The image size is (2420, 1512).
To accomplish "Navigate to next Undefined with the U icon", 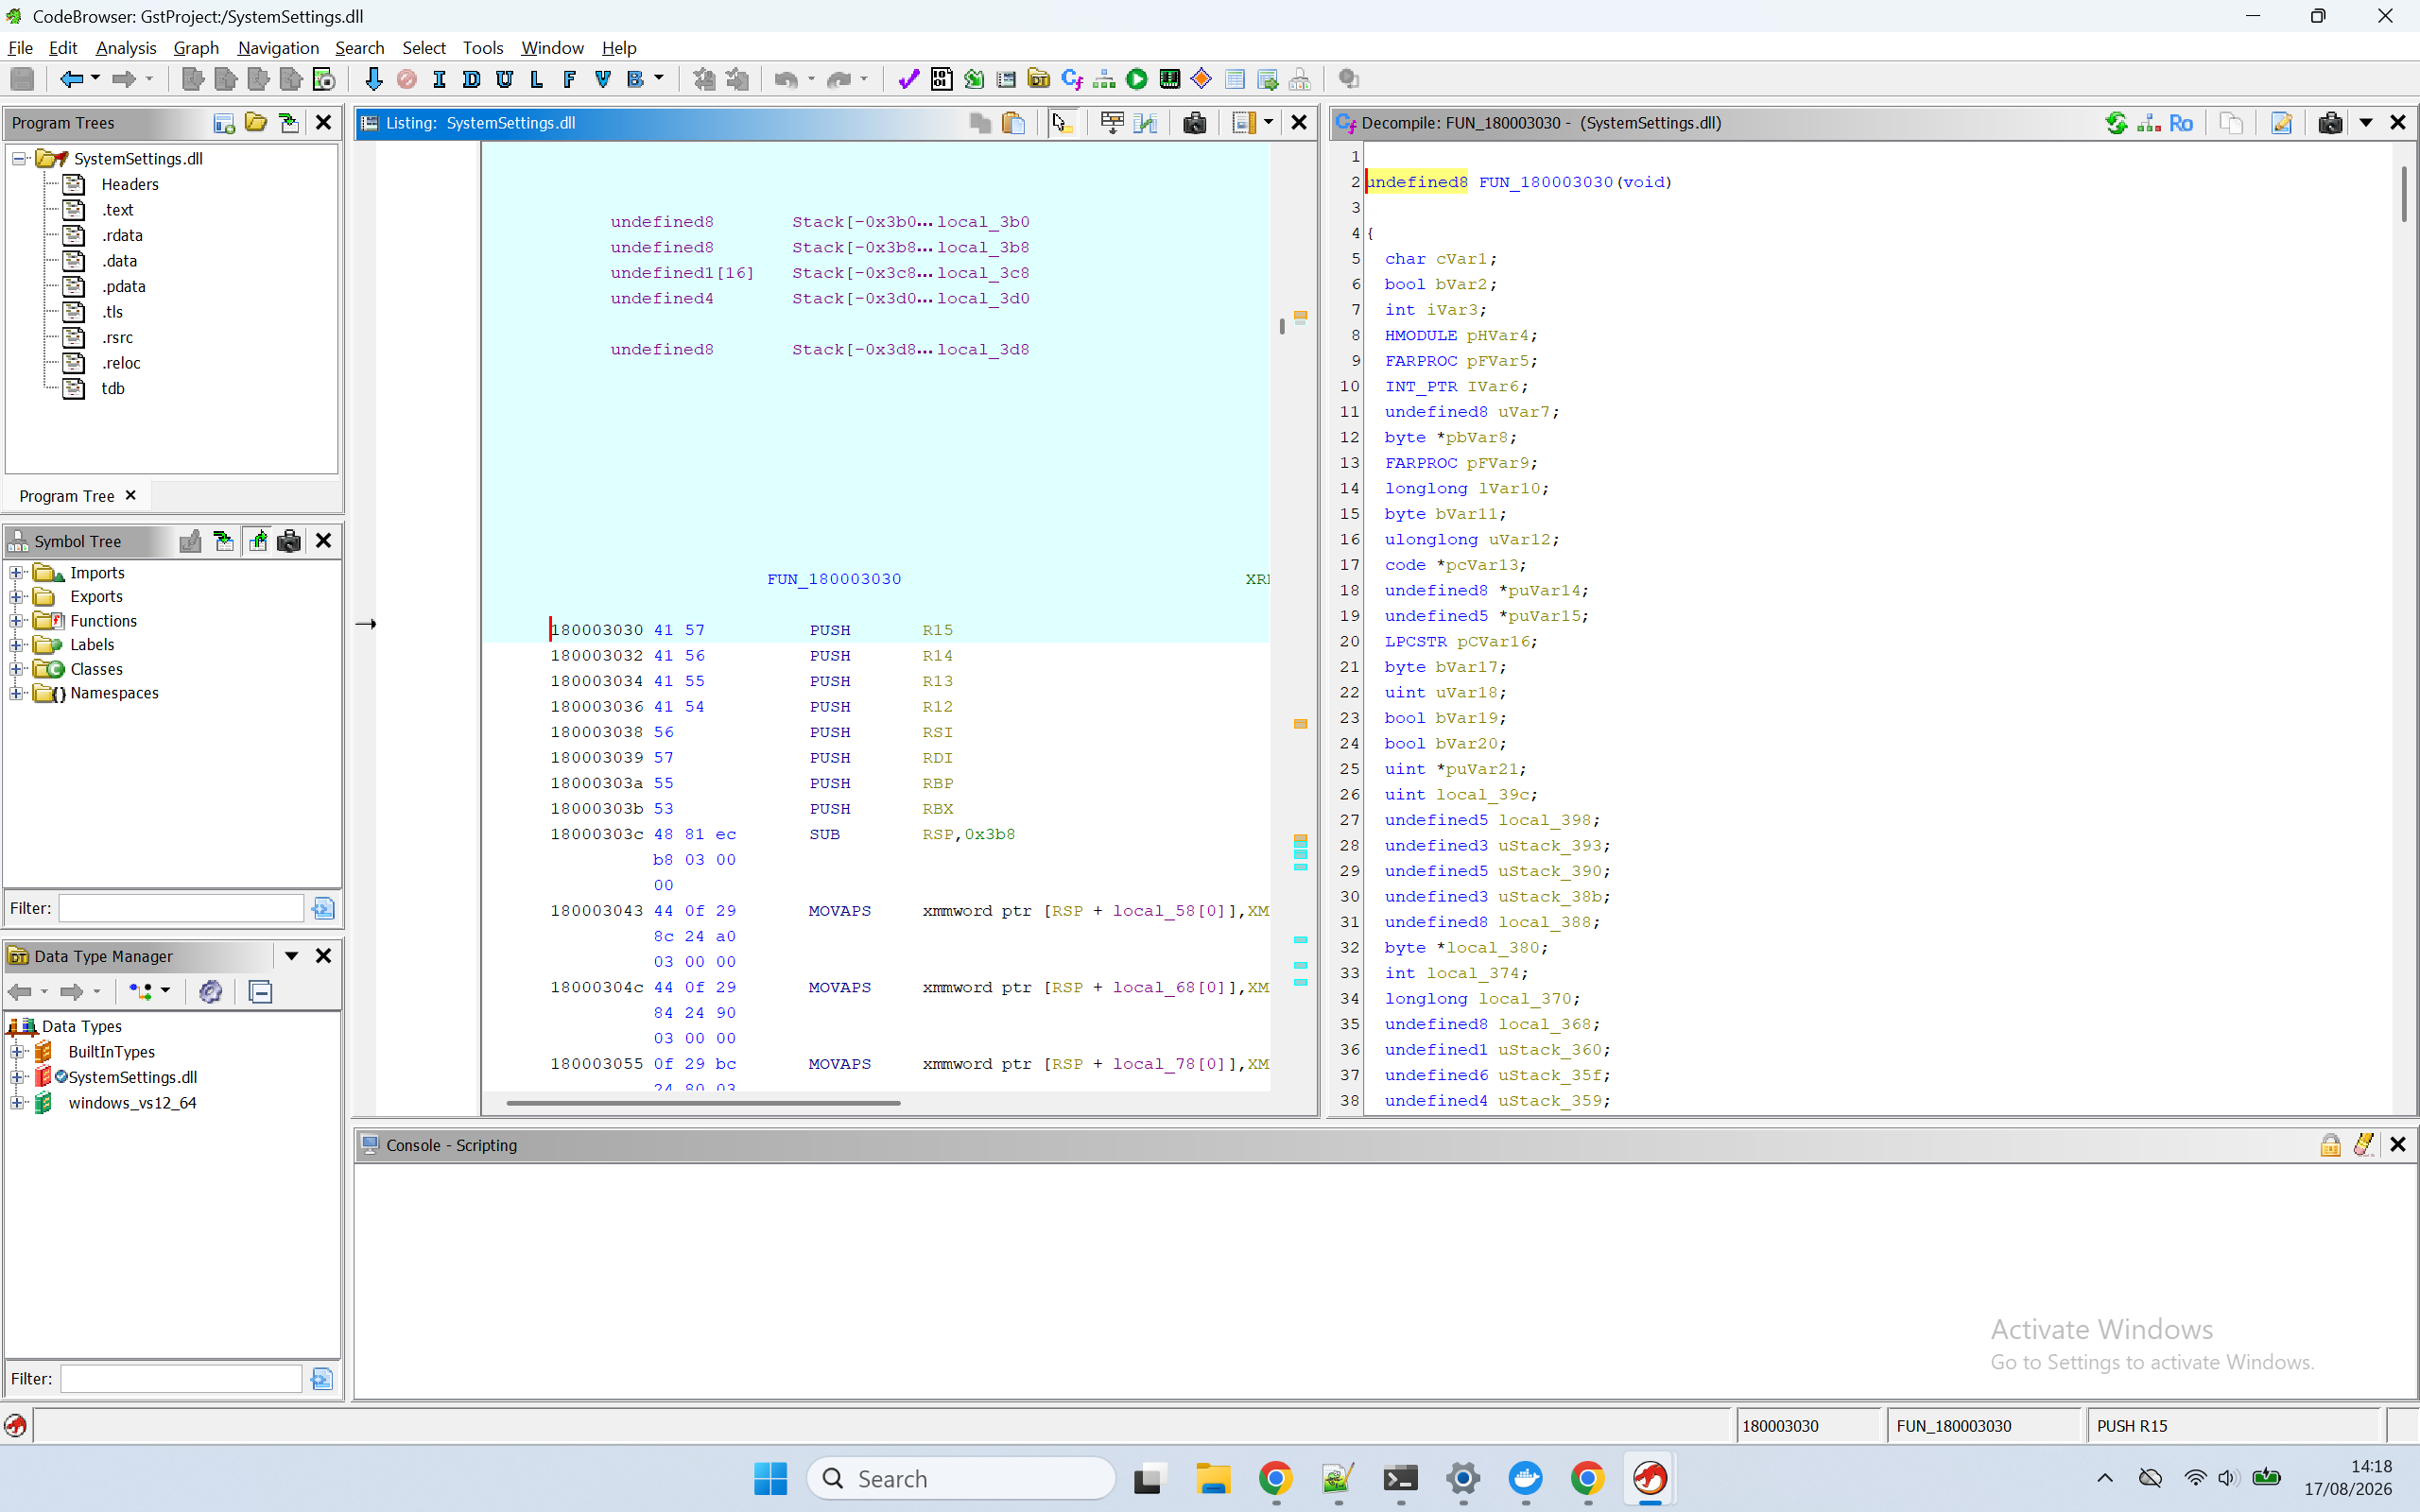I will click(504, 79).
